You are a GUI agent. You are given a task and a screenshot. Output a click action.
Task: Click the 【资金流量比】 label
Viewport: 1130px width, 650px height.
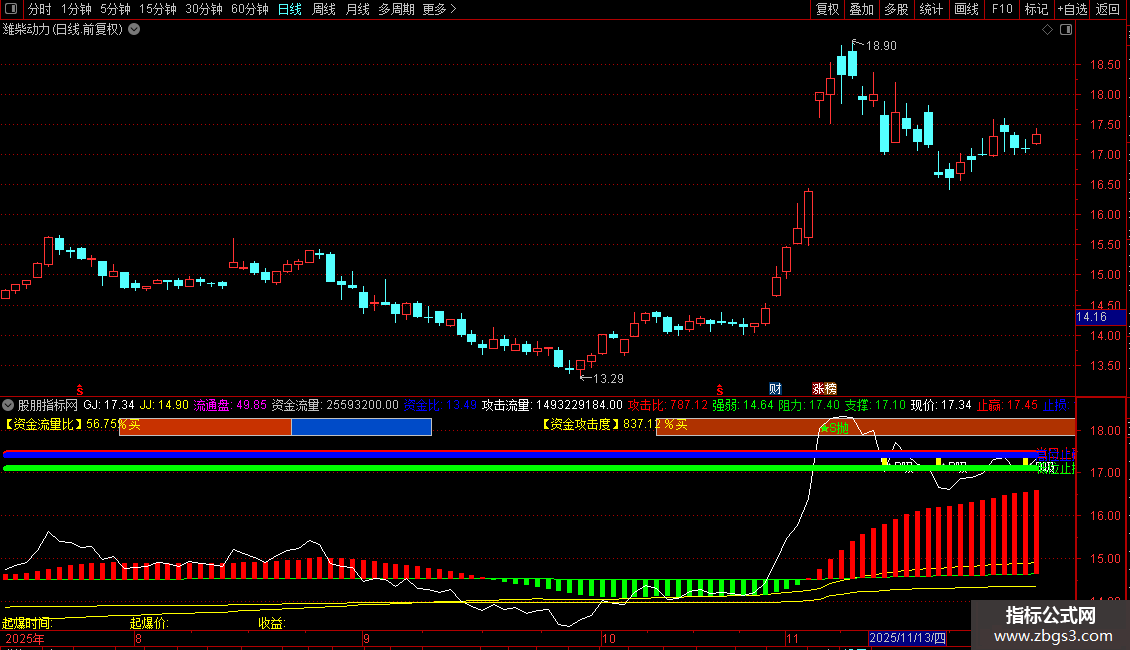pyautogui.click(x=43, y=424)
